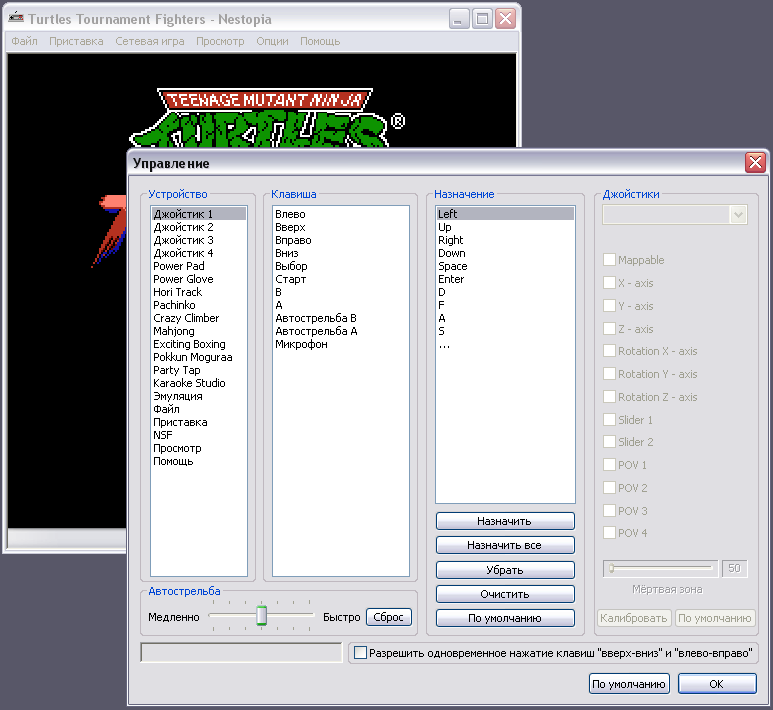Enable simultaneous up-down and left-right key presses checkbox
Image resolution: width=773 pixels, height=710 pixels.
pos(360,653)
